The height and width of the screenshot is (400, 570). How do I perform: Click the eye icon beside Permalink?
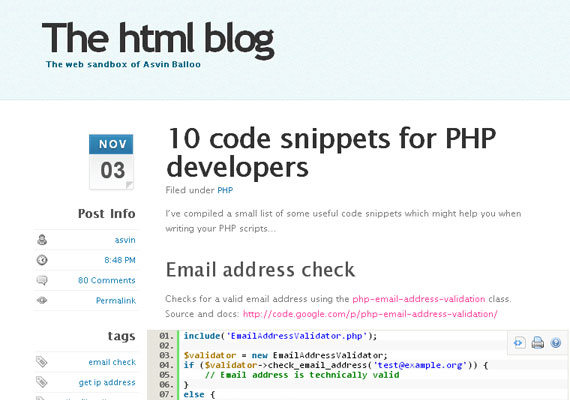[42, 300]
